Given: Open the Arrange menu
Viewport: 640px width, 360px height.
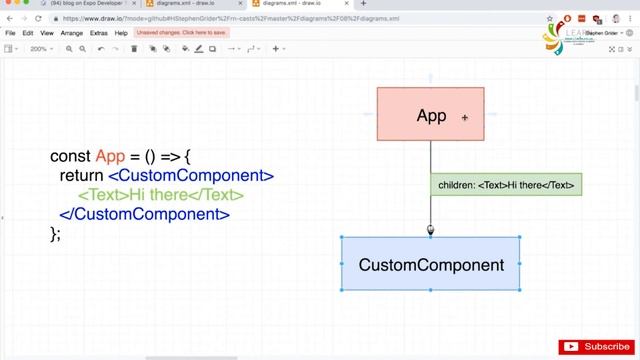Looking at the screenshot, I should click(71, 33).
